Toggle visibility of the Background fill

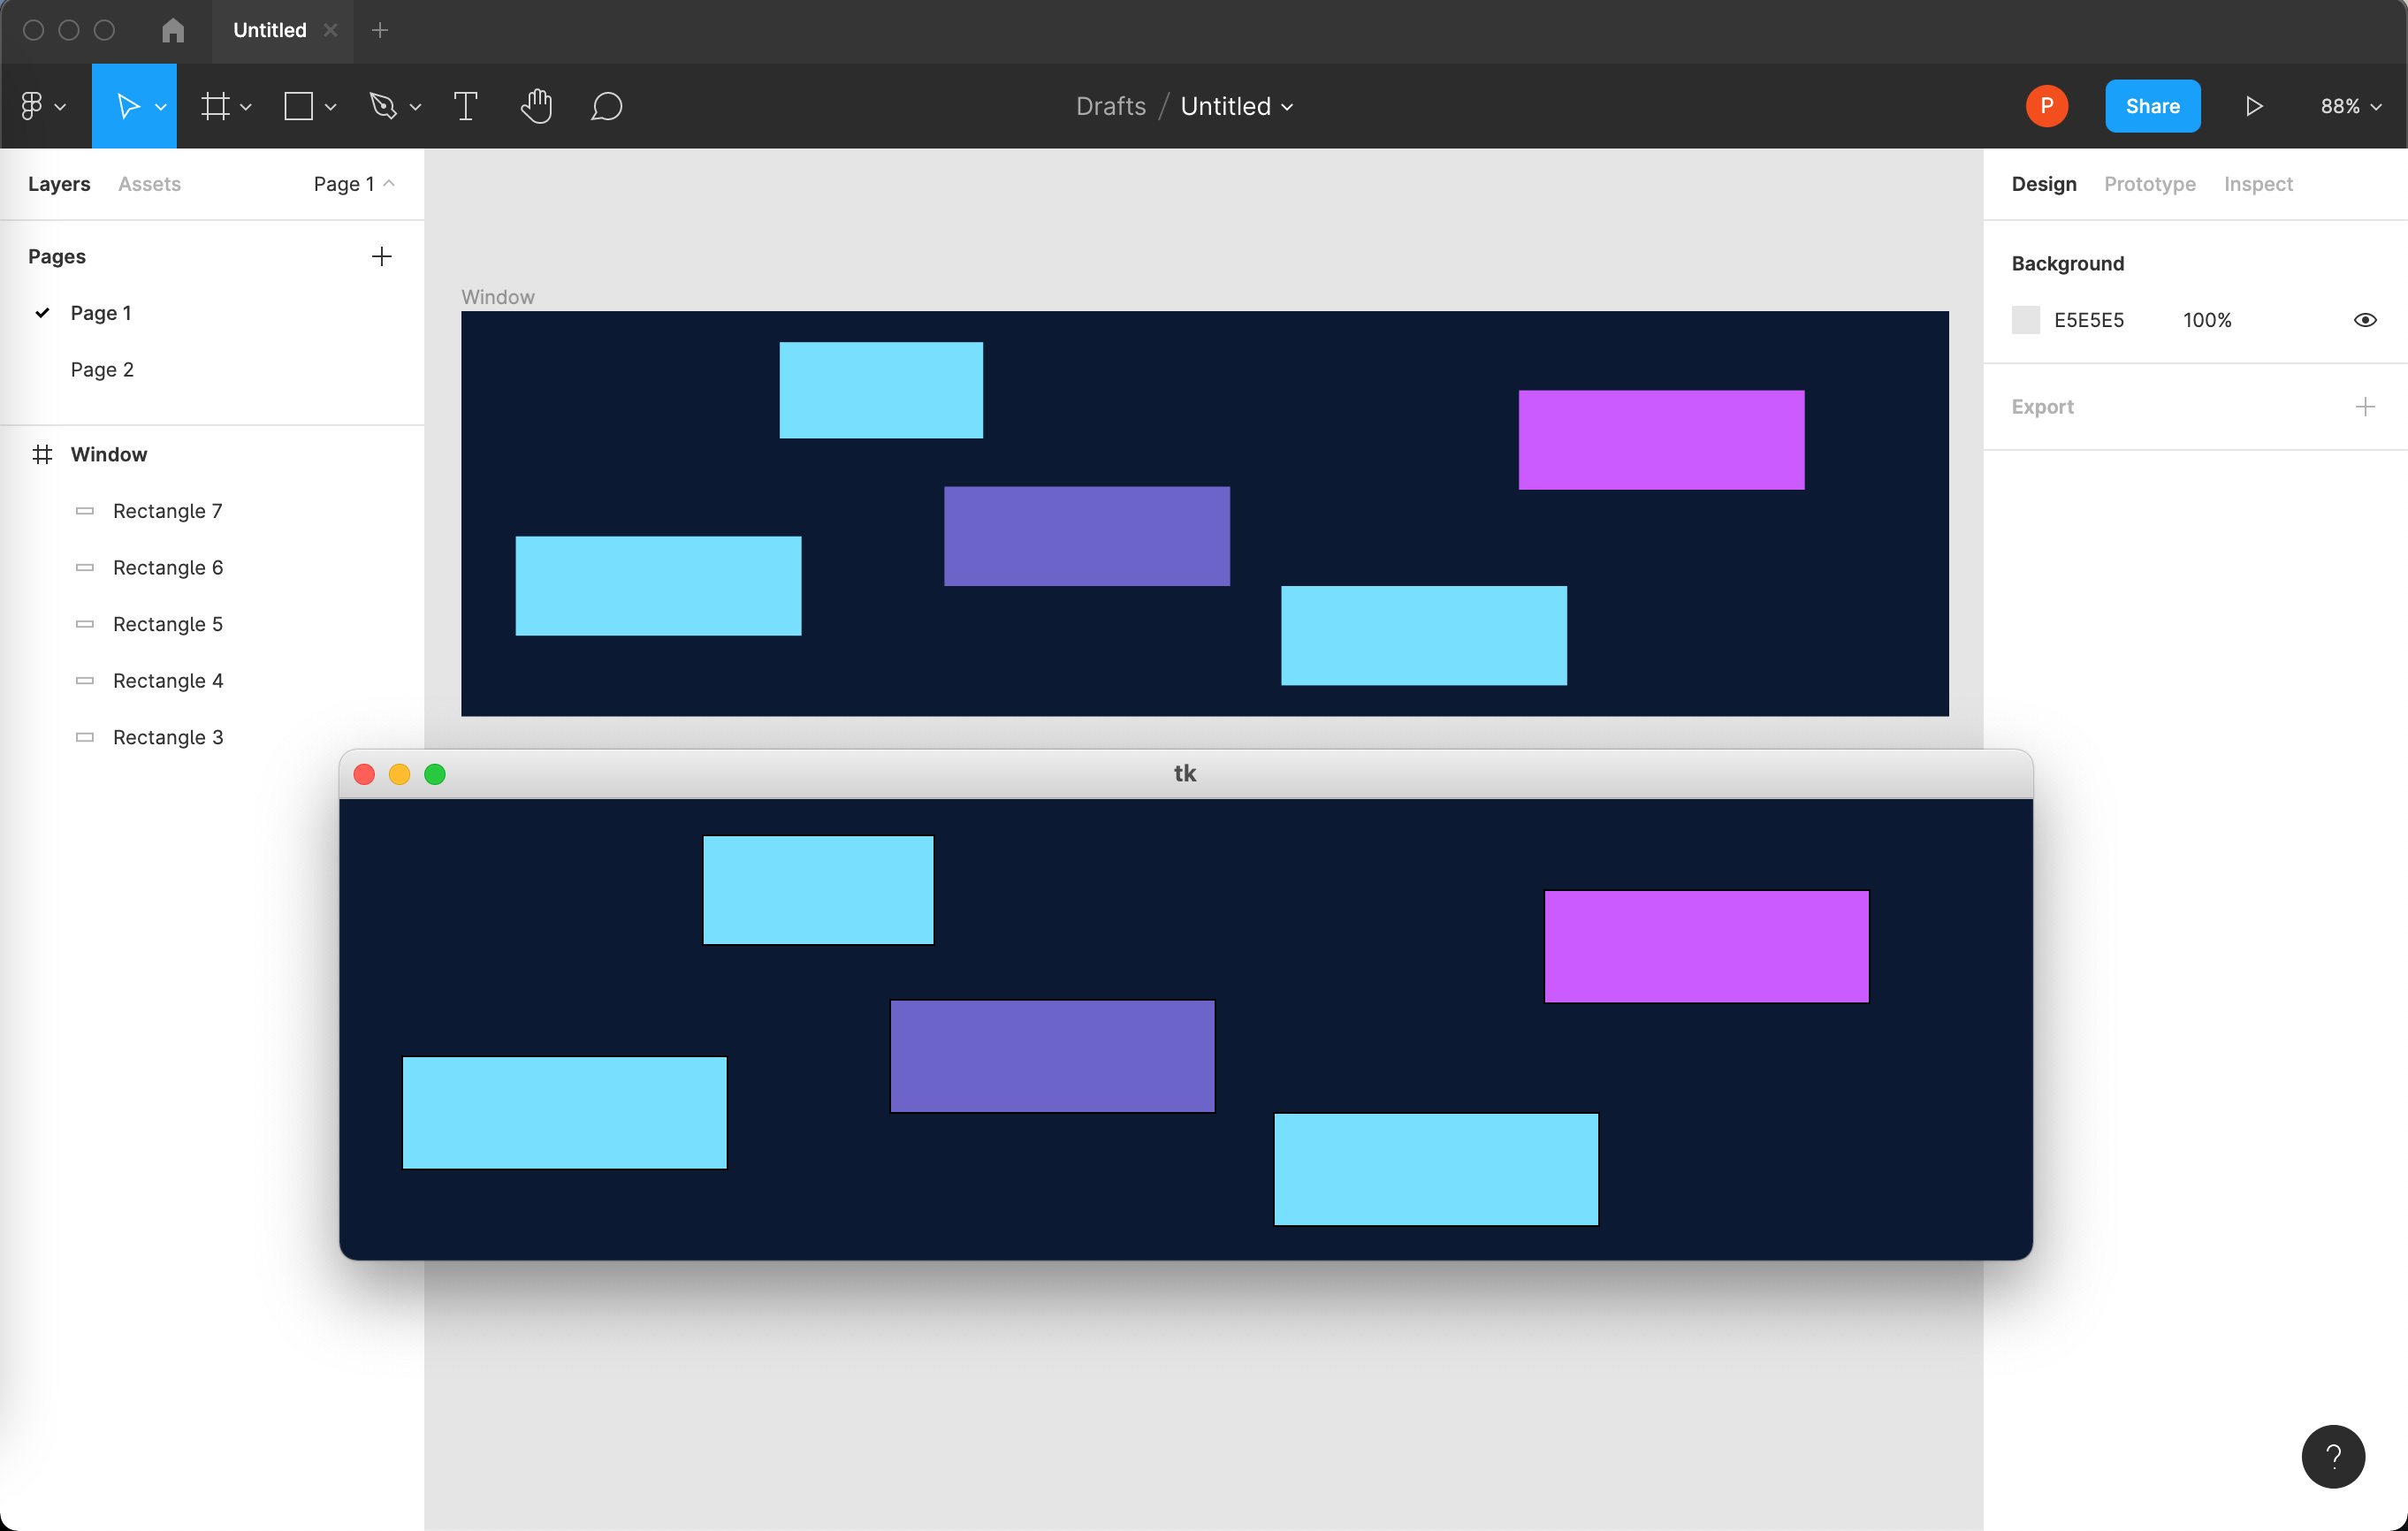tap(2365, 319)
